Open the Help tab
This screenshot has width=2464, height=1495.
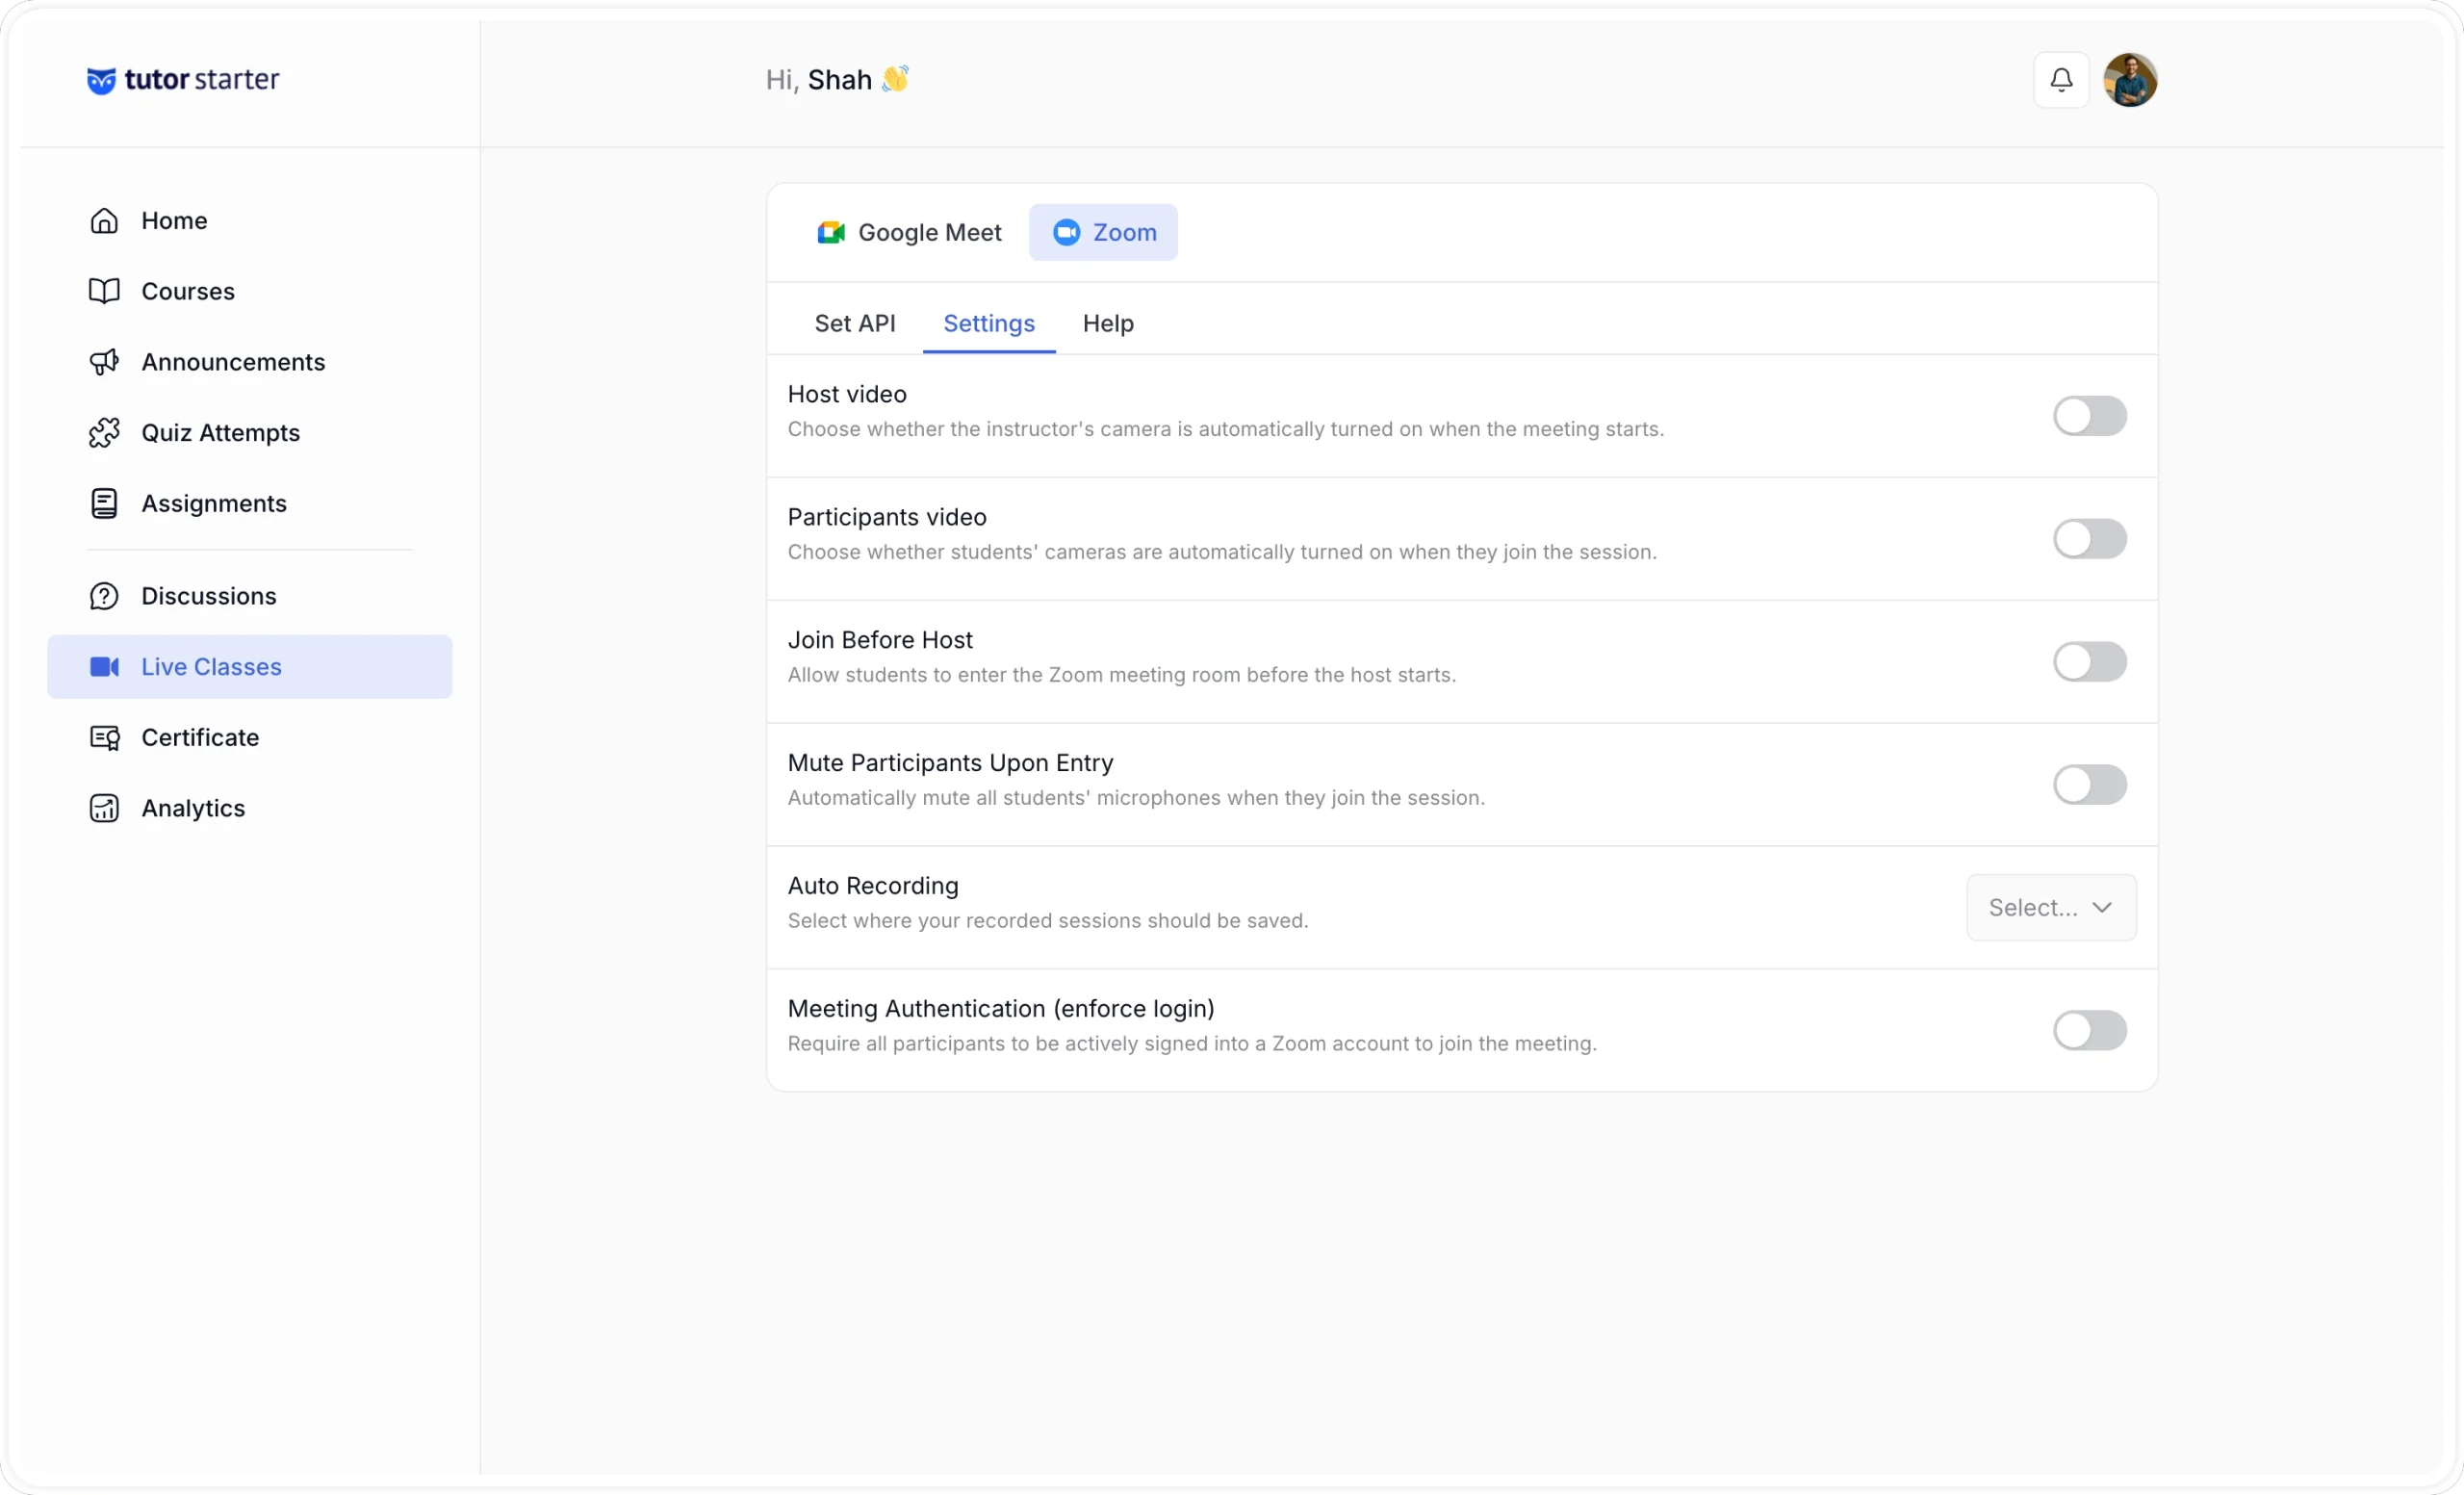[x=1108, y=323]
